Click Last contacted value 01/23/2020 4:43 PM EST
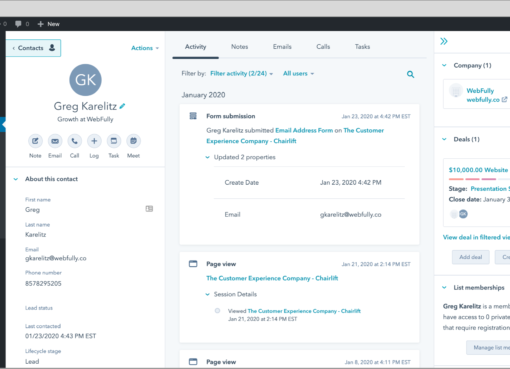The height and width of the screenshot is (369, 510). tap(60, 336)
